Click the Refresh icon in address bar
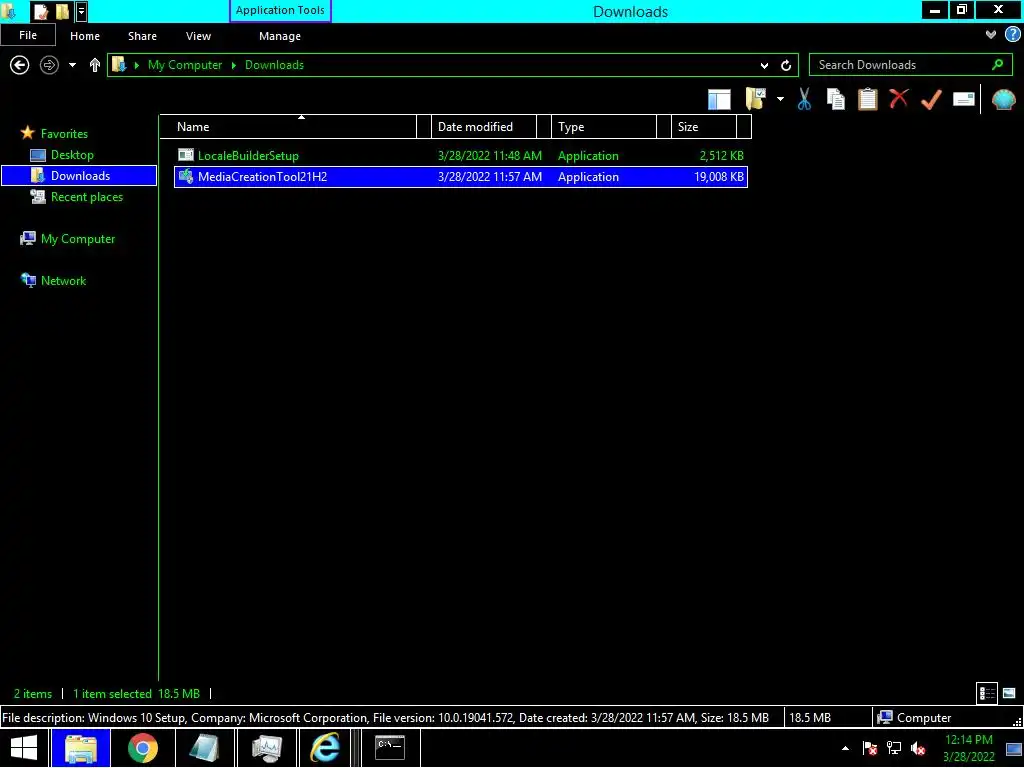This screenshot has width=1024, height=768. point(786,65)
